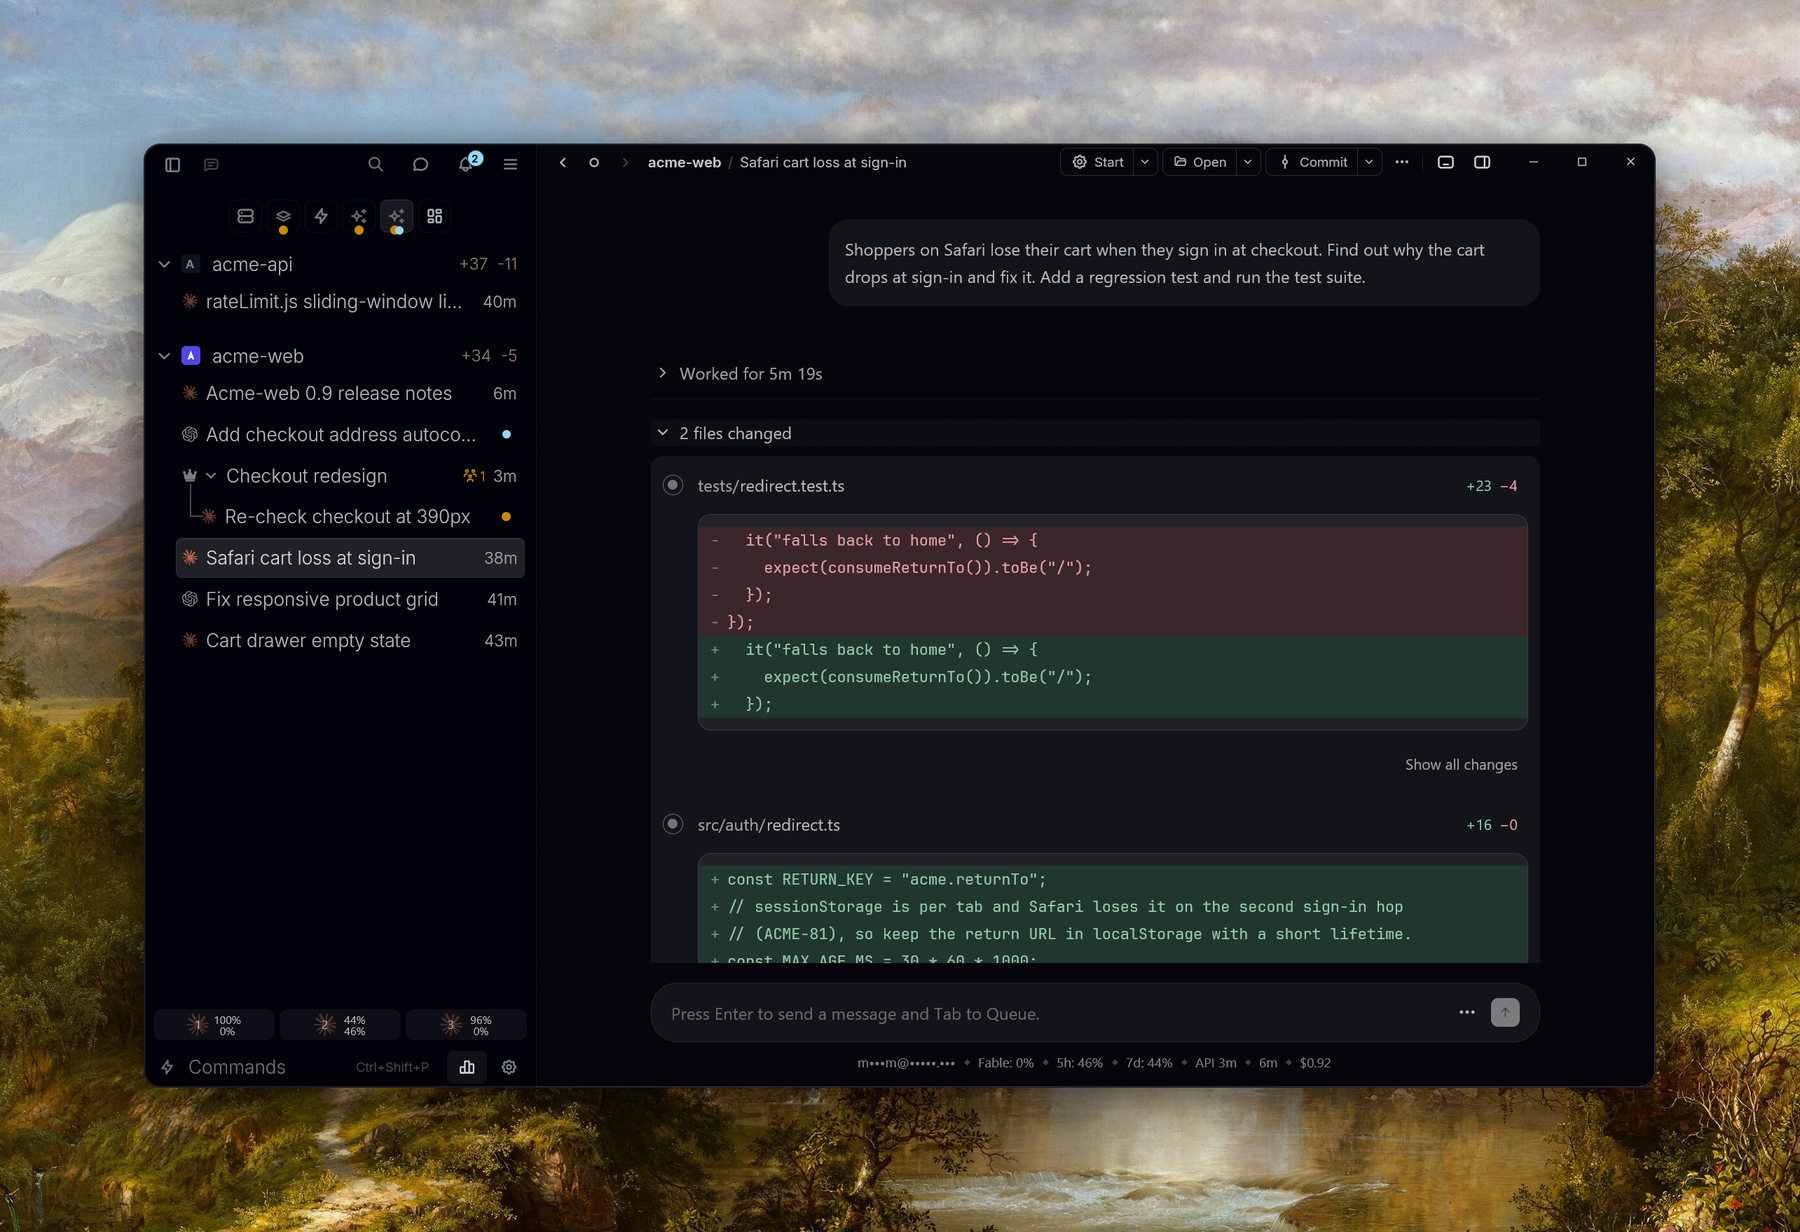Image resolution: width=1800 pixels, height=1232 pixels.
Task: Toggle the bottom panel layout icon
Action: (1446, 162)
